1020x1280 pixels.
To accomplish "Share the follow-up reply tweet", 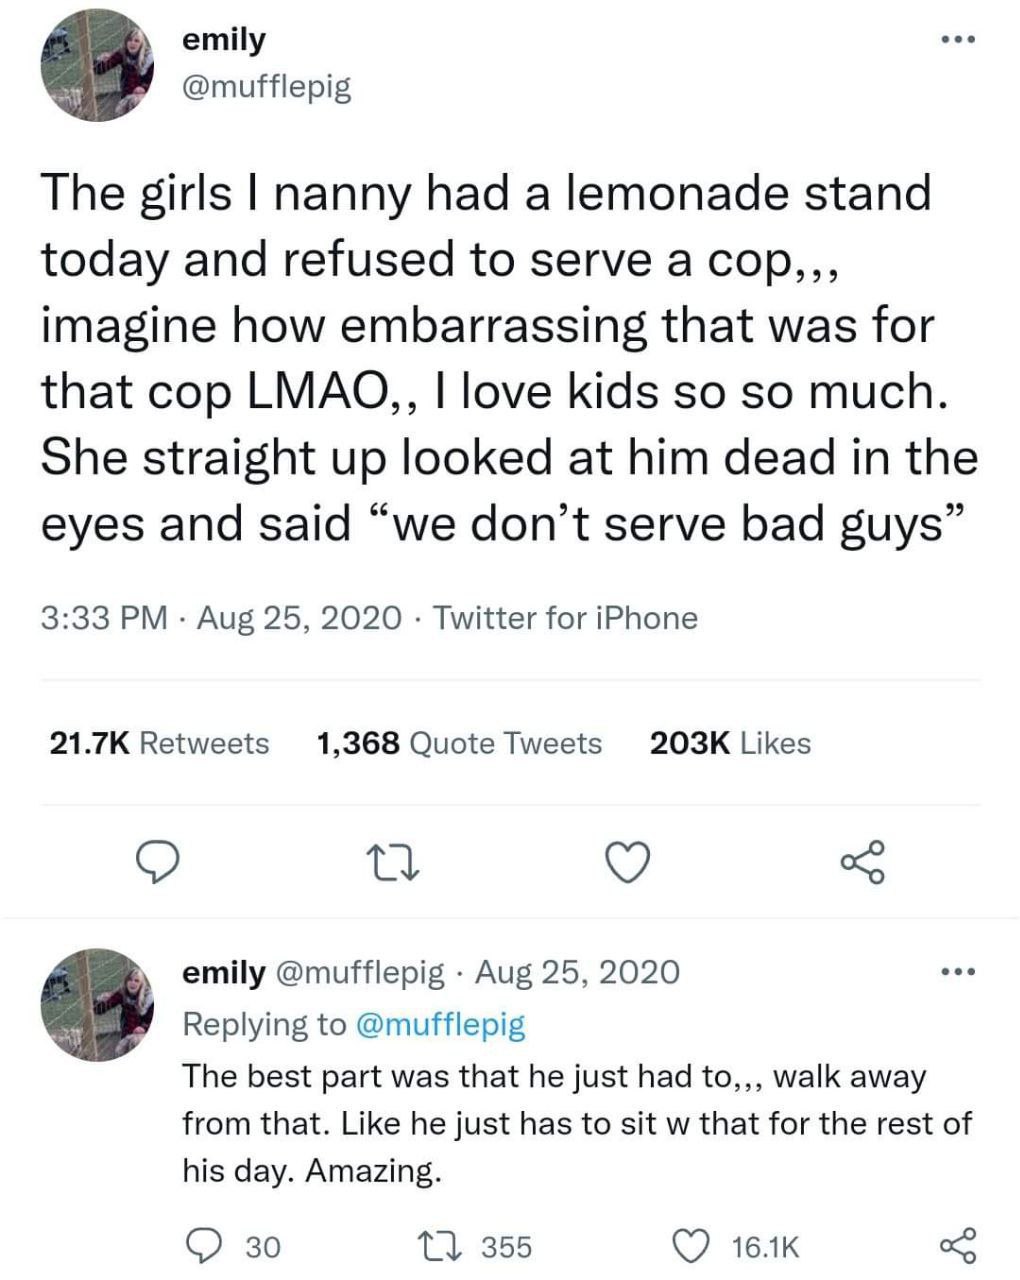I will pyautogui.click(x=957, y=1245).
